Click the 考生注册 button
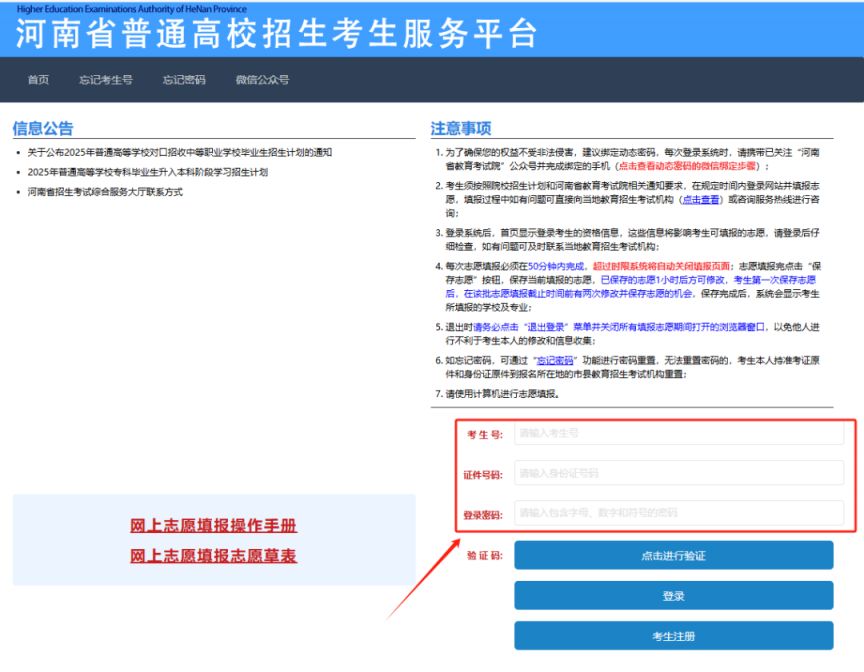The height and width of the screenshot is (672, 864). [x=673, y=636]
